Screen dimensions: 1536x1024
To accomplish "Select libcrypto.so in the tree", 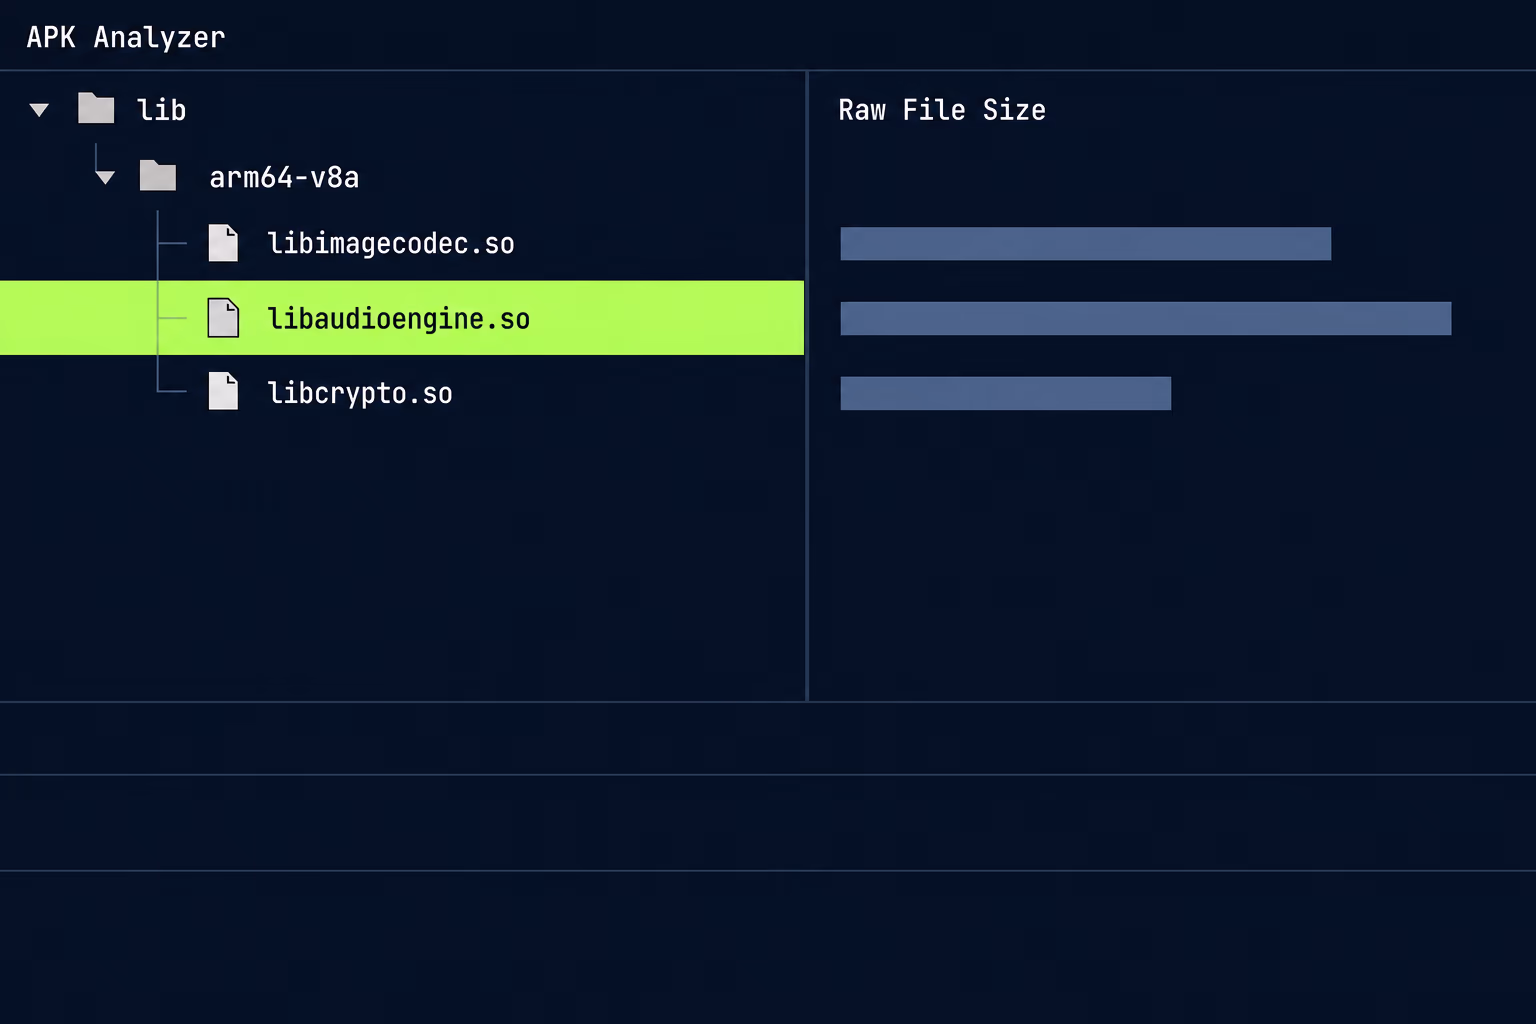I will click(x=360, y=393).
